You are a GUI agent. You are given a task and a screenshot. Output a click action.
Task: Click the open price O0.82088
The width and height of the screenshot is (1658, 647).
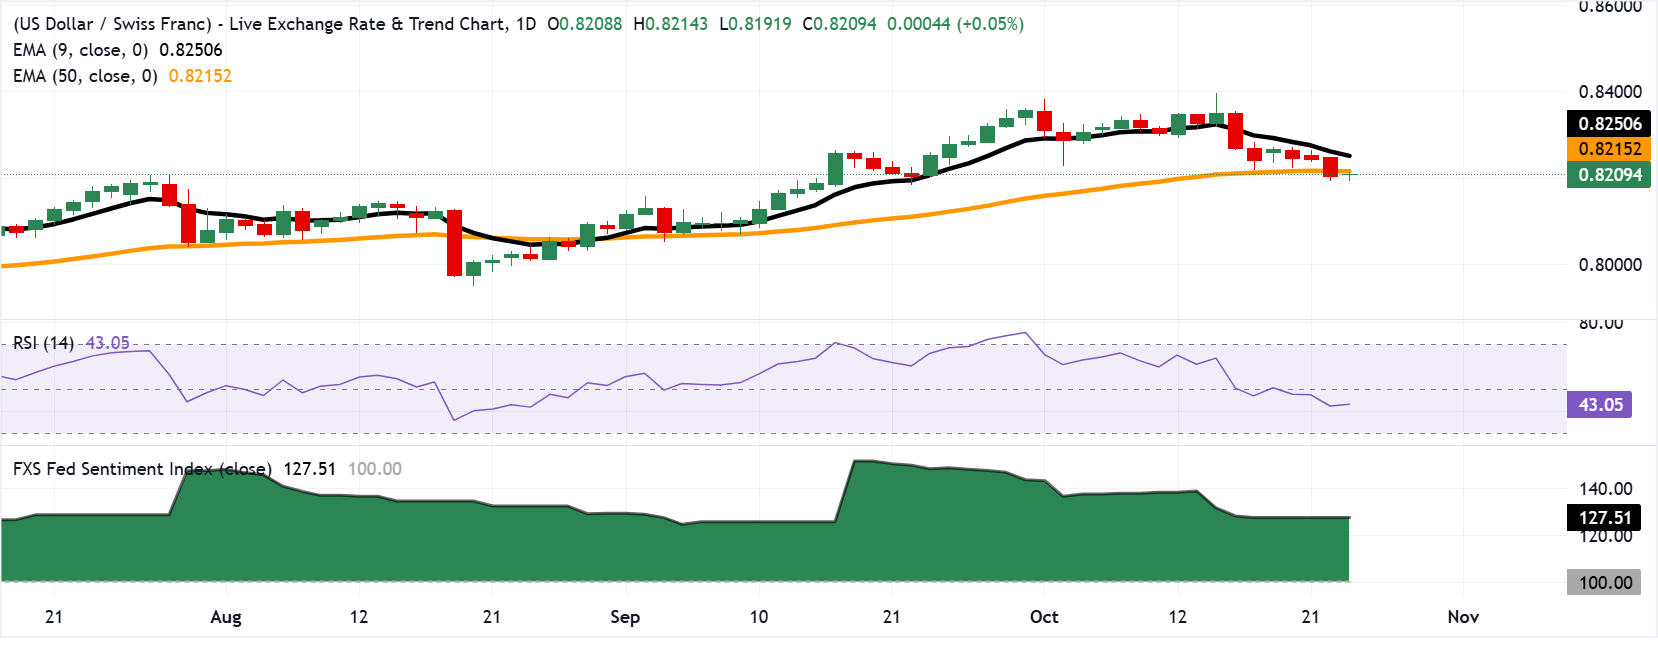click(x=585, y=24)
